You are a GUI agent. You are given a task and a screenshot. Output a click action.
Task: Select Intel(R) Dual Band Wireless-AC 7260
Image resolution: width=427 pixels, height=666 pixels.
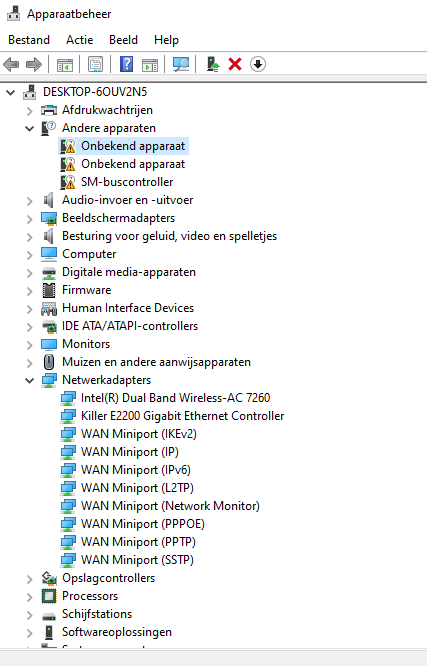tap(175, 398)
